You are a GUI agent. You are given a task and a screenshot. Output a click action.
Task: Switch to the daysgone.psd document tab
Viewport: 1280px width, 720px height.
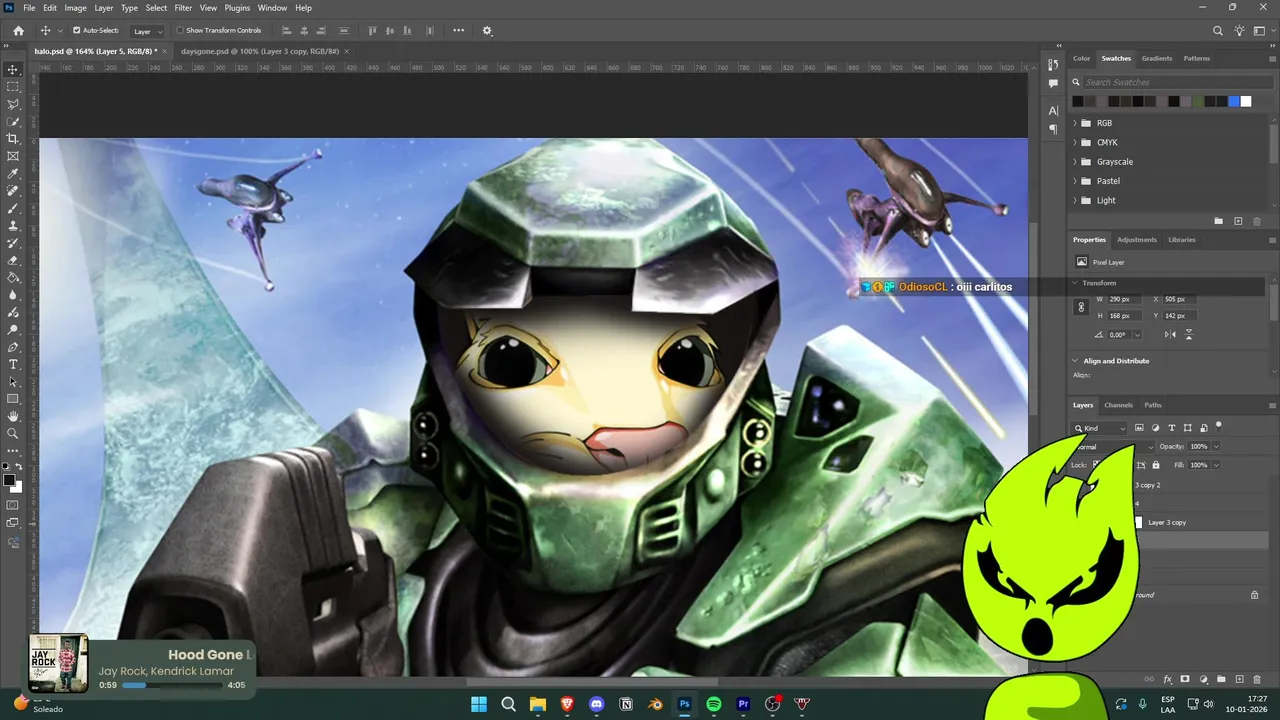261,51
